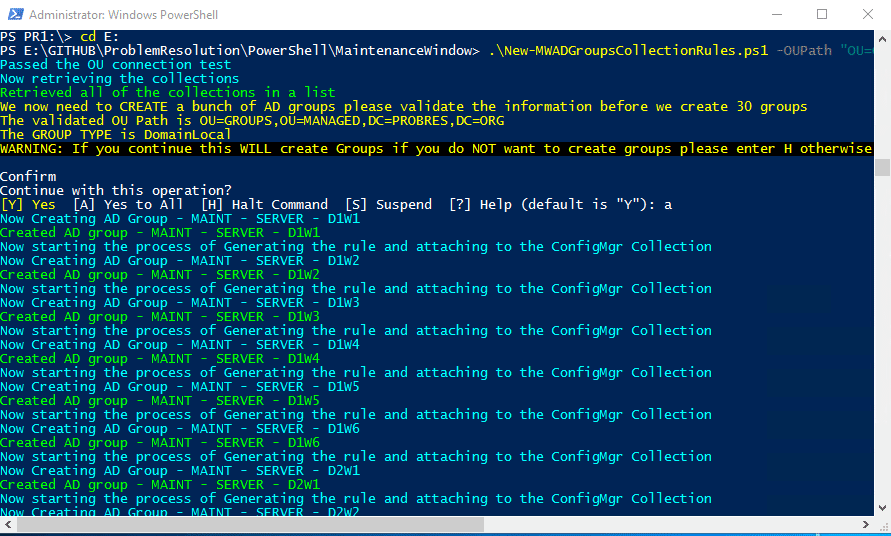Click the vertical scrollbar up arrow
The image size is (891, 536).
882,39
